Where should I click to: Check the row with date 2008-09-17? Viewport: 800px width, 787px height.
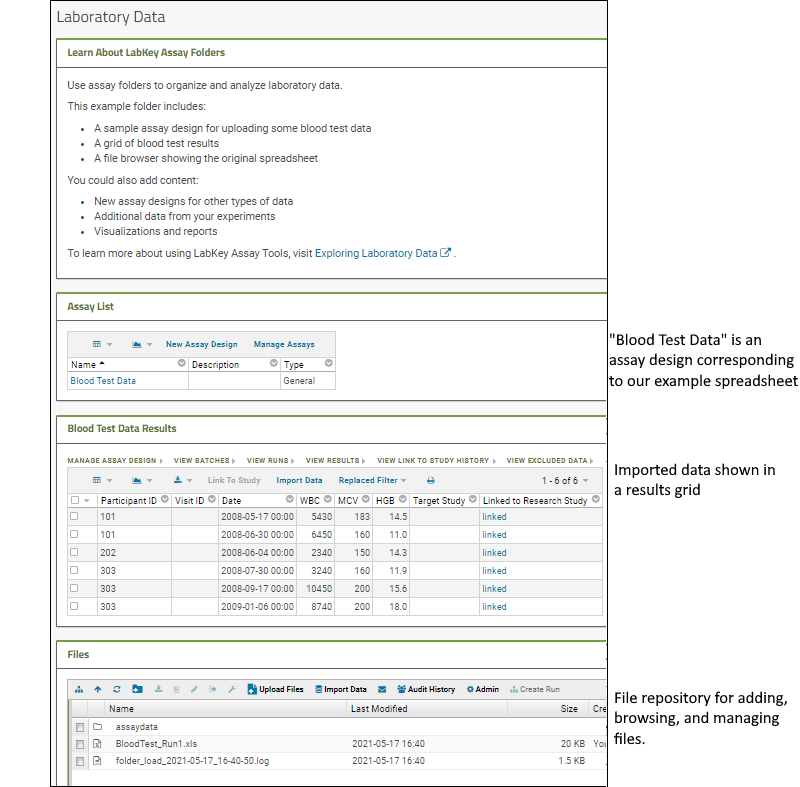coord(74,588)
